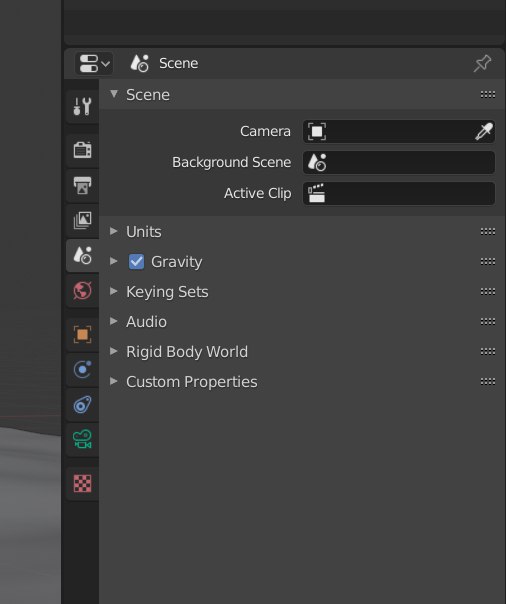Open the Object Data camera properties tab
Screen dimensions: 506x604
click(82, 440)
